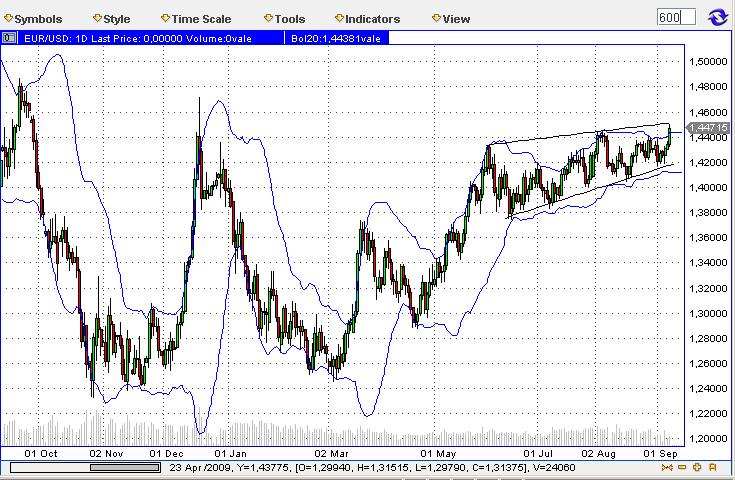
Task: Open the Style menu
Action: pos(112,19)
